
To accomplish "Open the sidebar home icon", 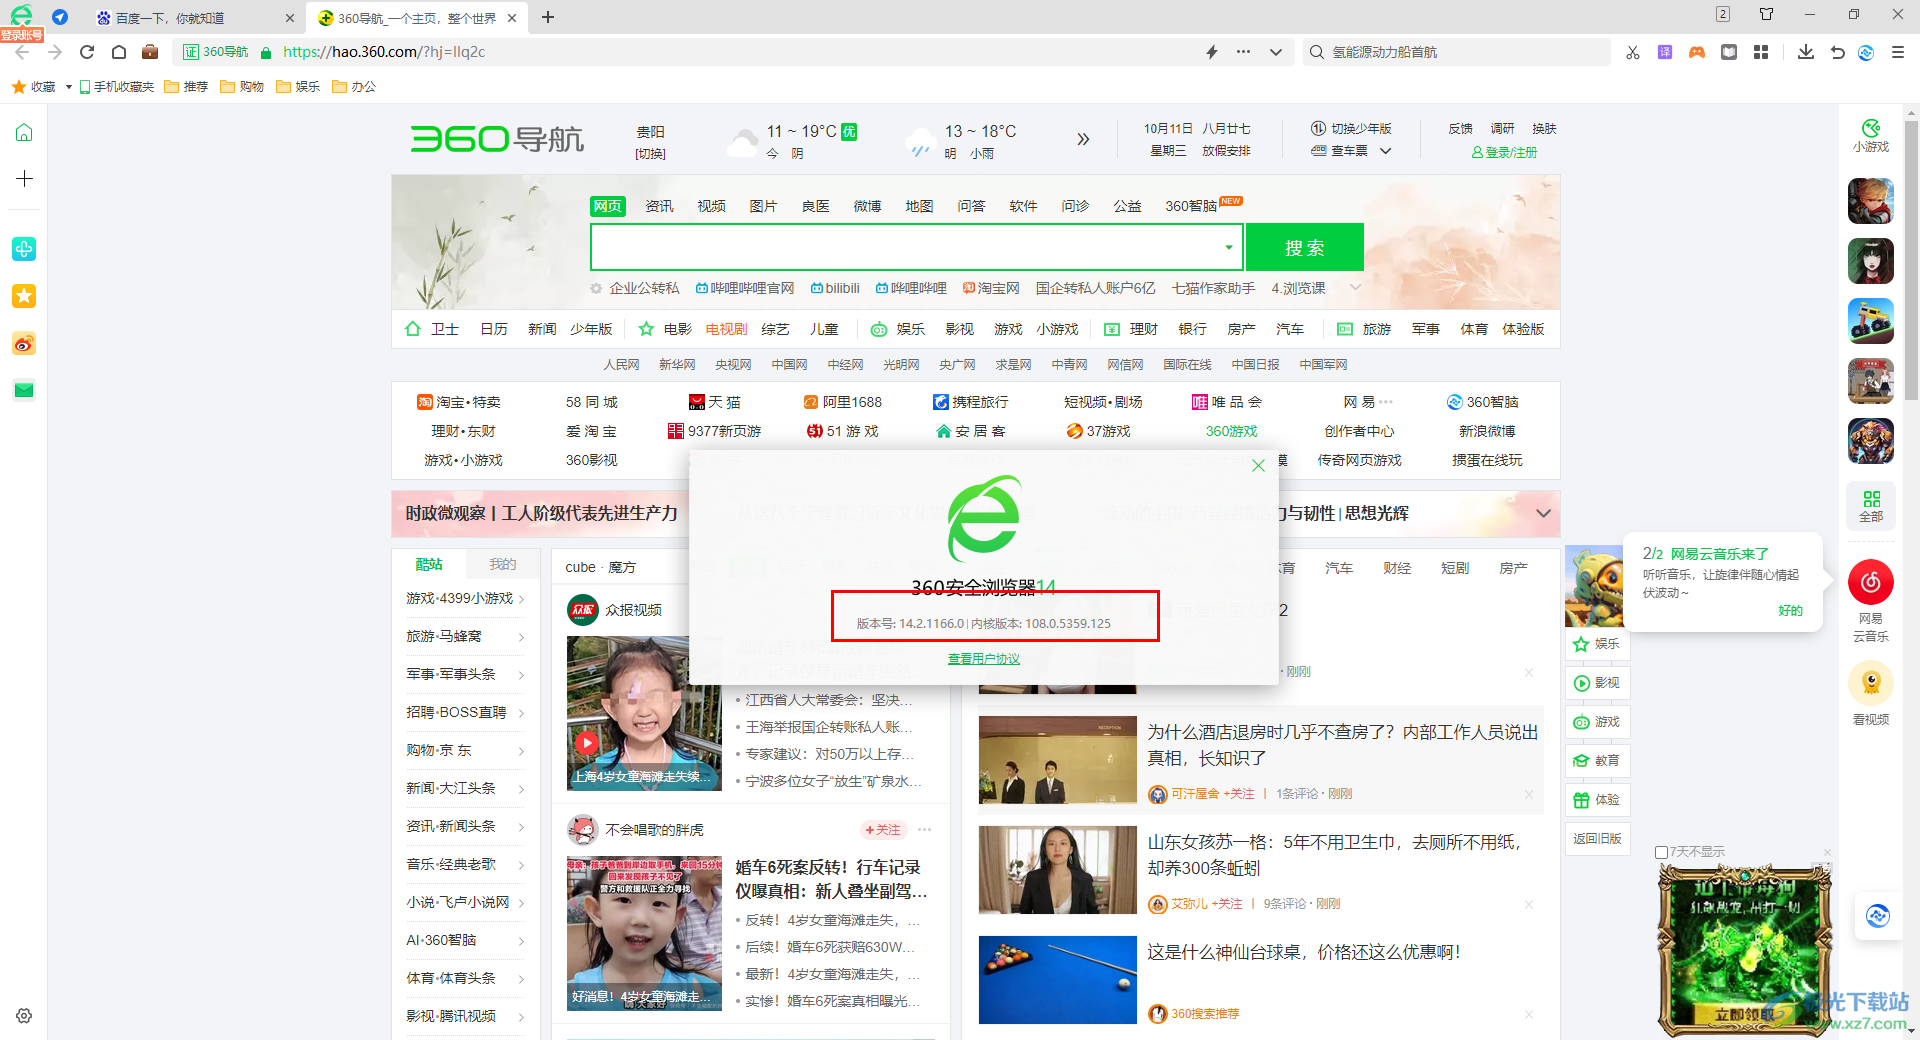I will click(24, 133).
